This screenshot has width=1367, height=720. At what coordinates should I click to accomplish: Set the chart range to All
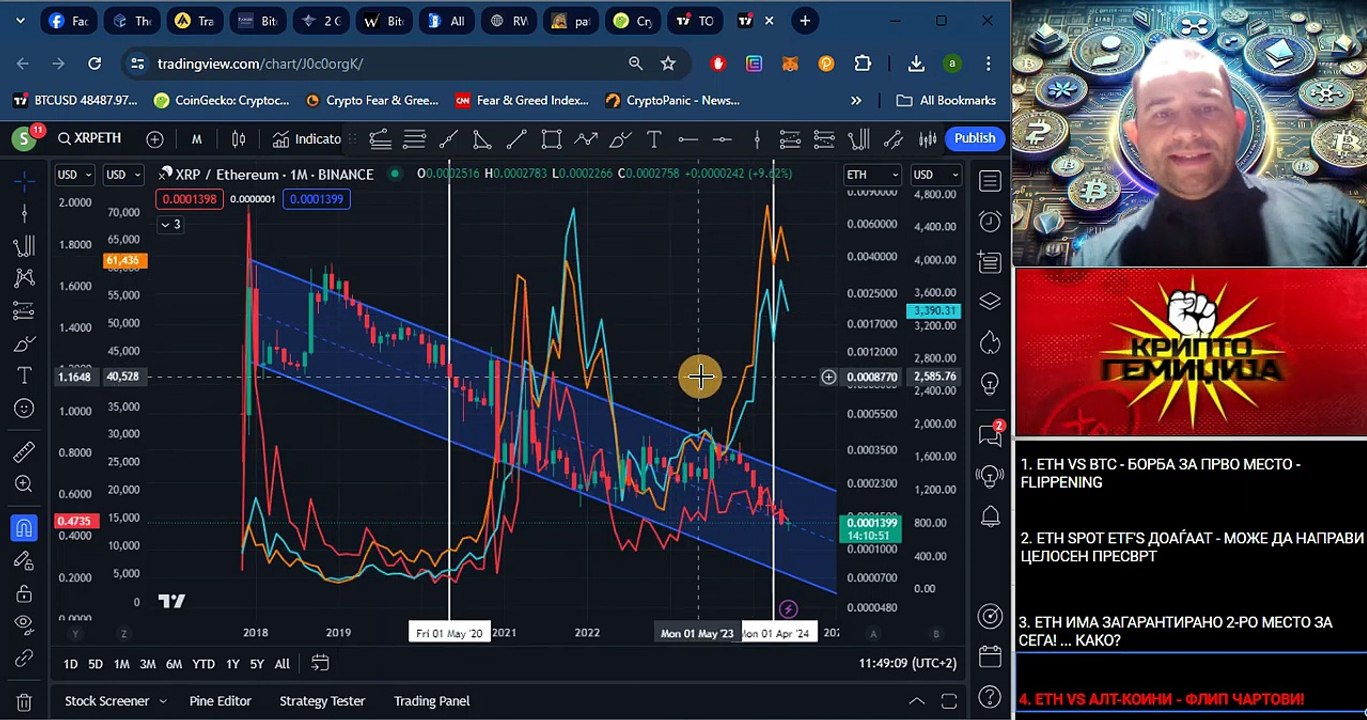[x=282, y=663]
